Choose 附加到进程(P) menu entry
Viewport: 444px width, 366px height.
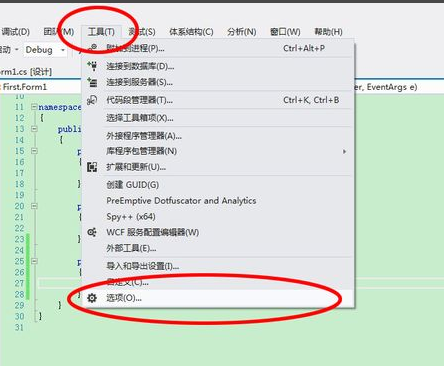(x=218, y=48)
